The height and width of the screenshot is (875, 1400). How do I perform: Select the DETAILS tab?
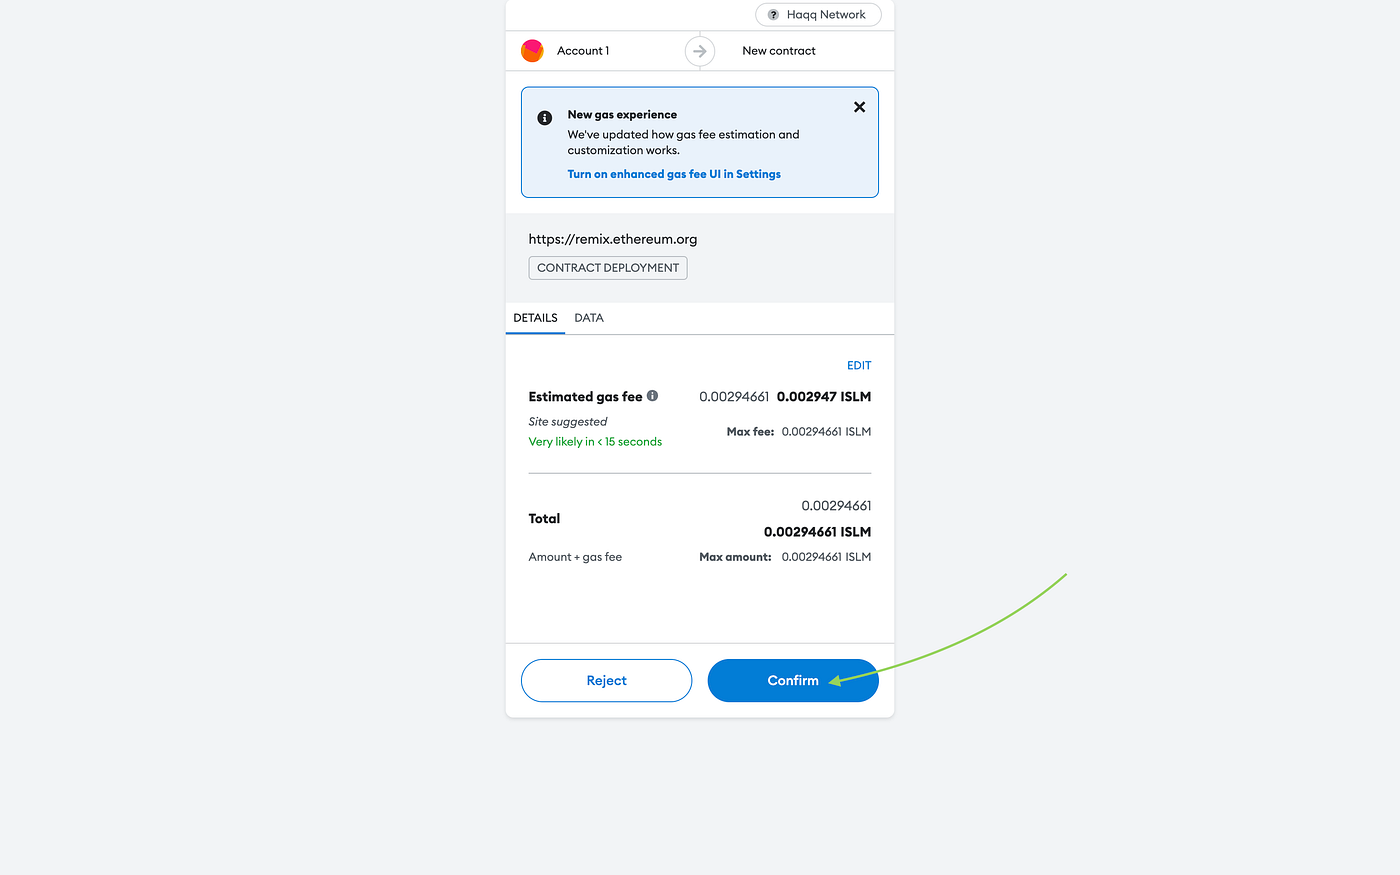click(535, 318)
